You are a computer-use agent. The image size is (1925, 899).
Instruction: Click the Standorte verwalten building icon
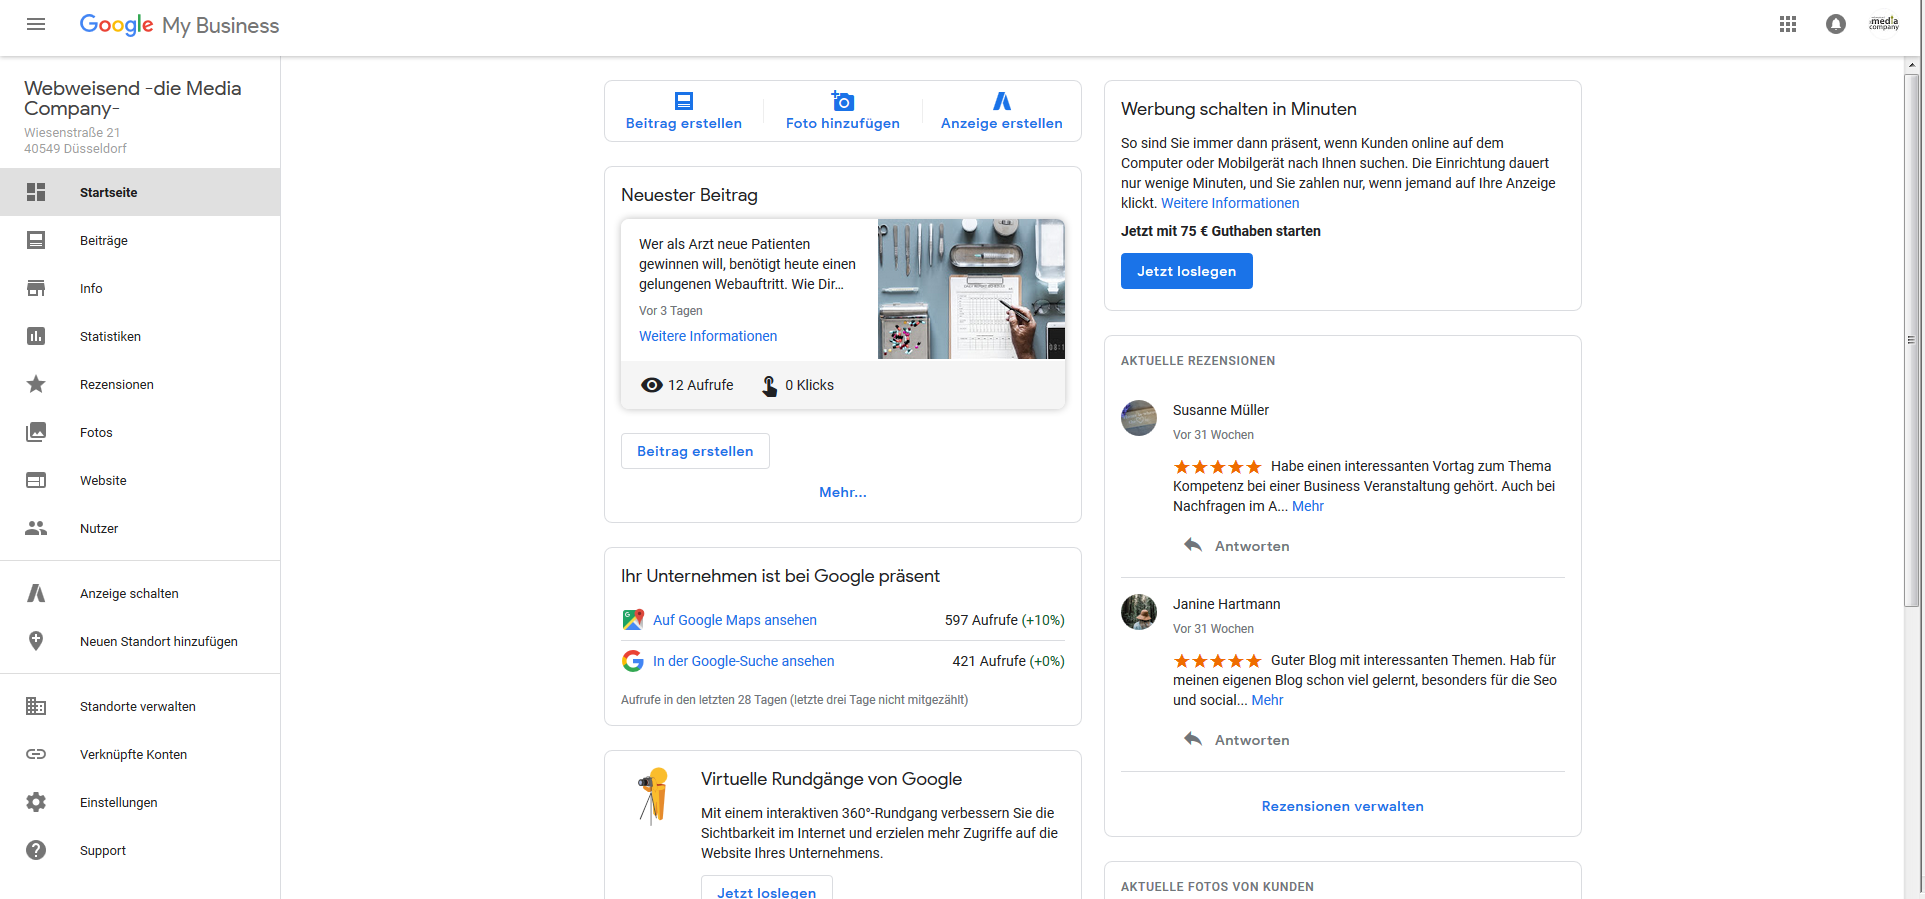pyautogui.click(x=36, y=706)
